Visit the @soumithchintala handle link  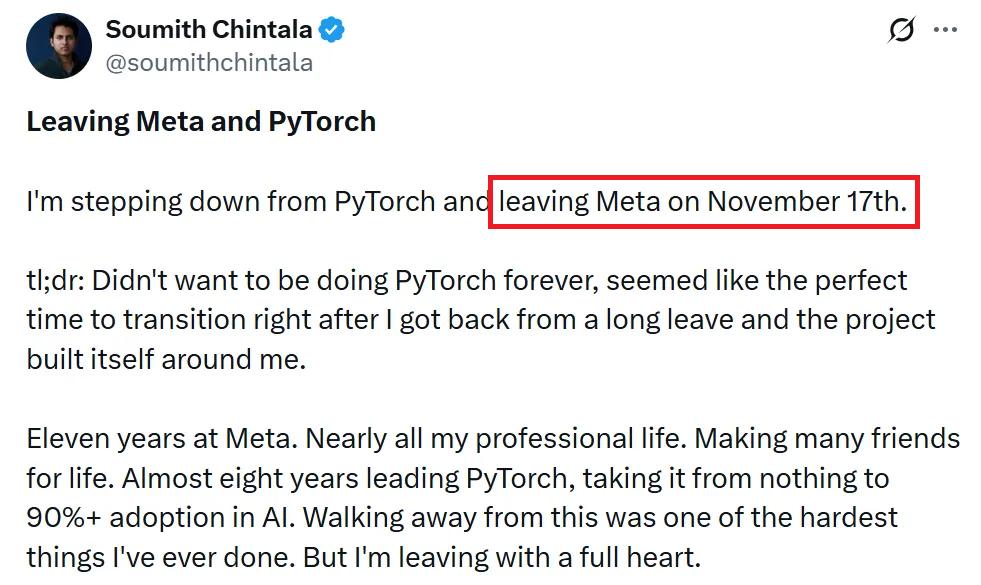pos(209,62)
